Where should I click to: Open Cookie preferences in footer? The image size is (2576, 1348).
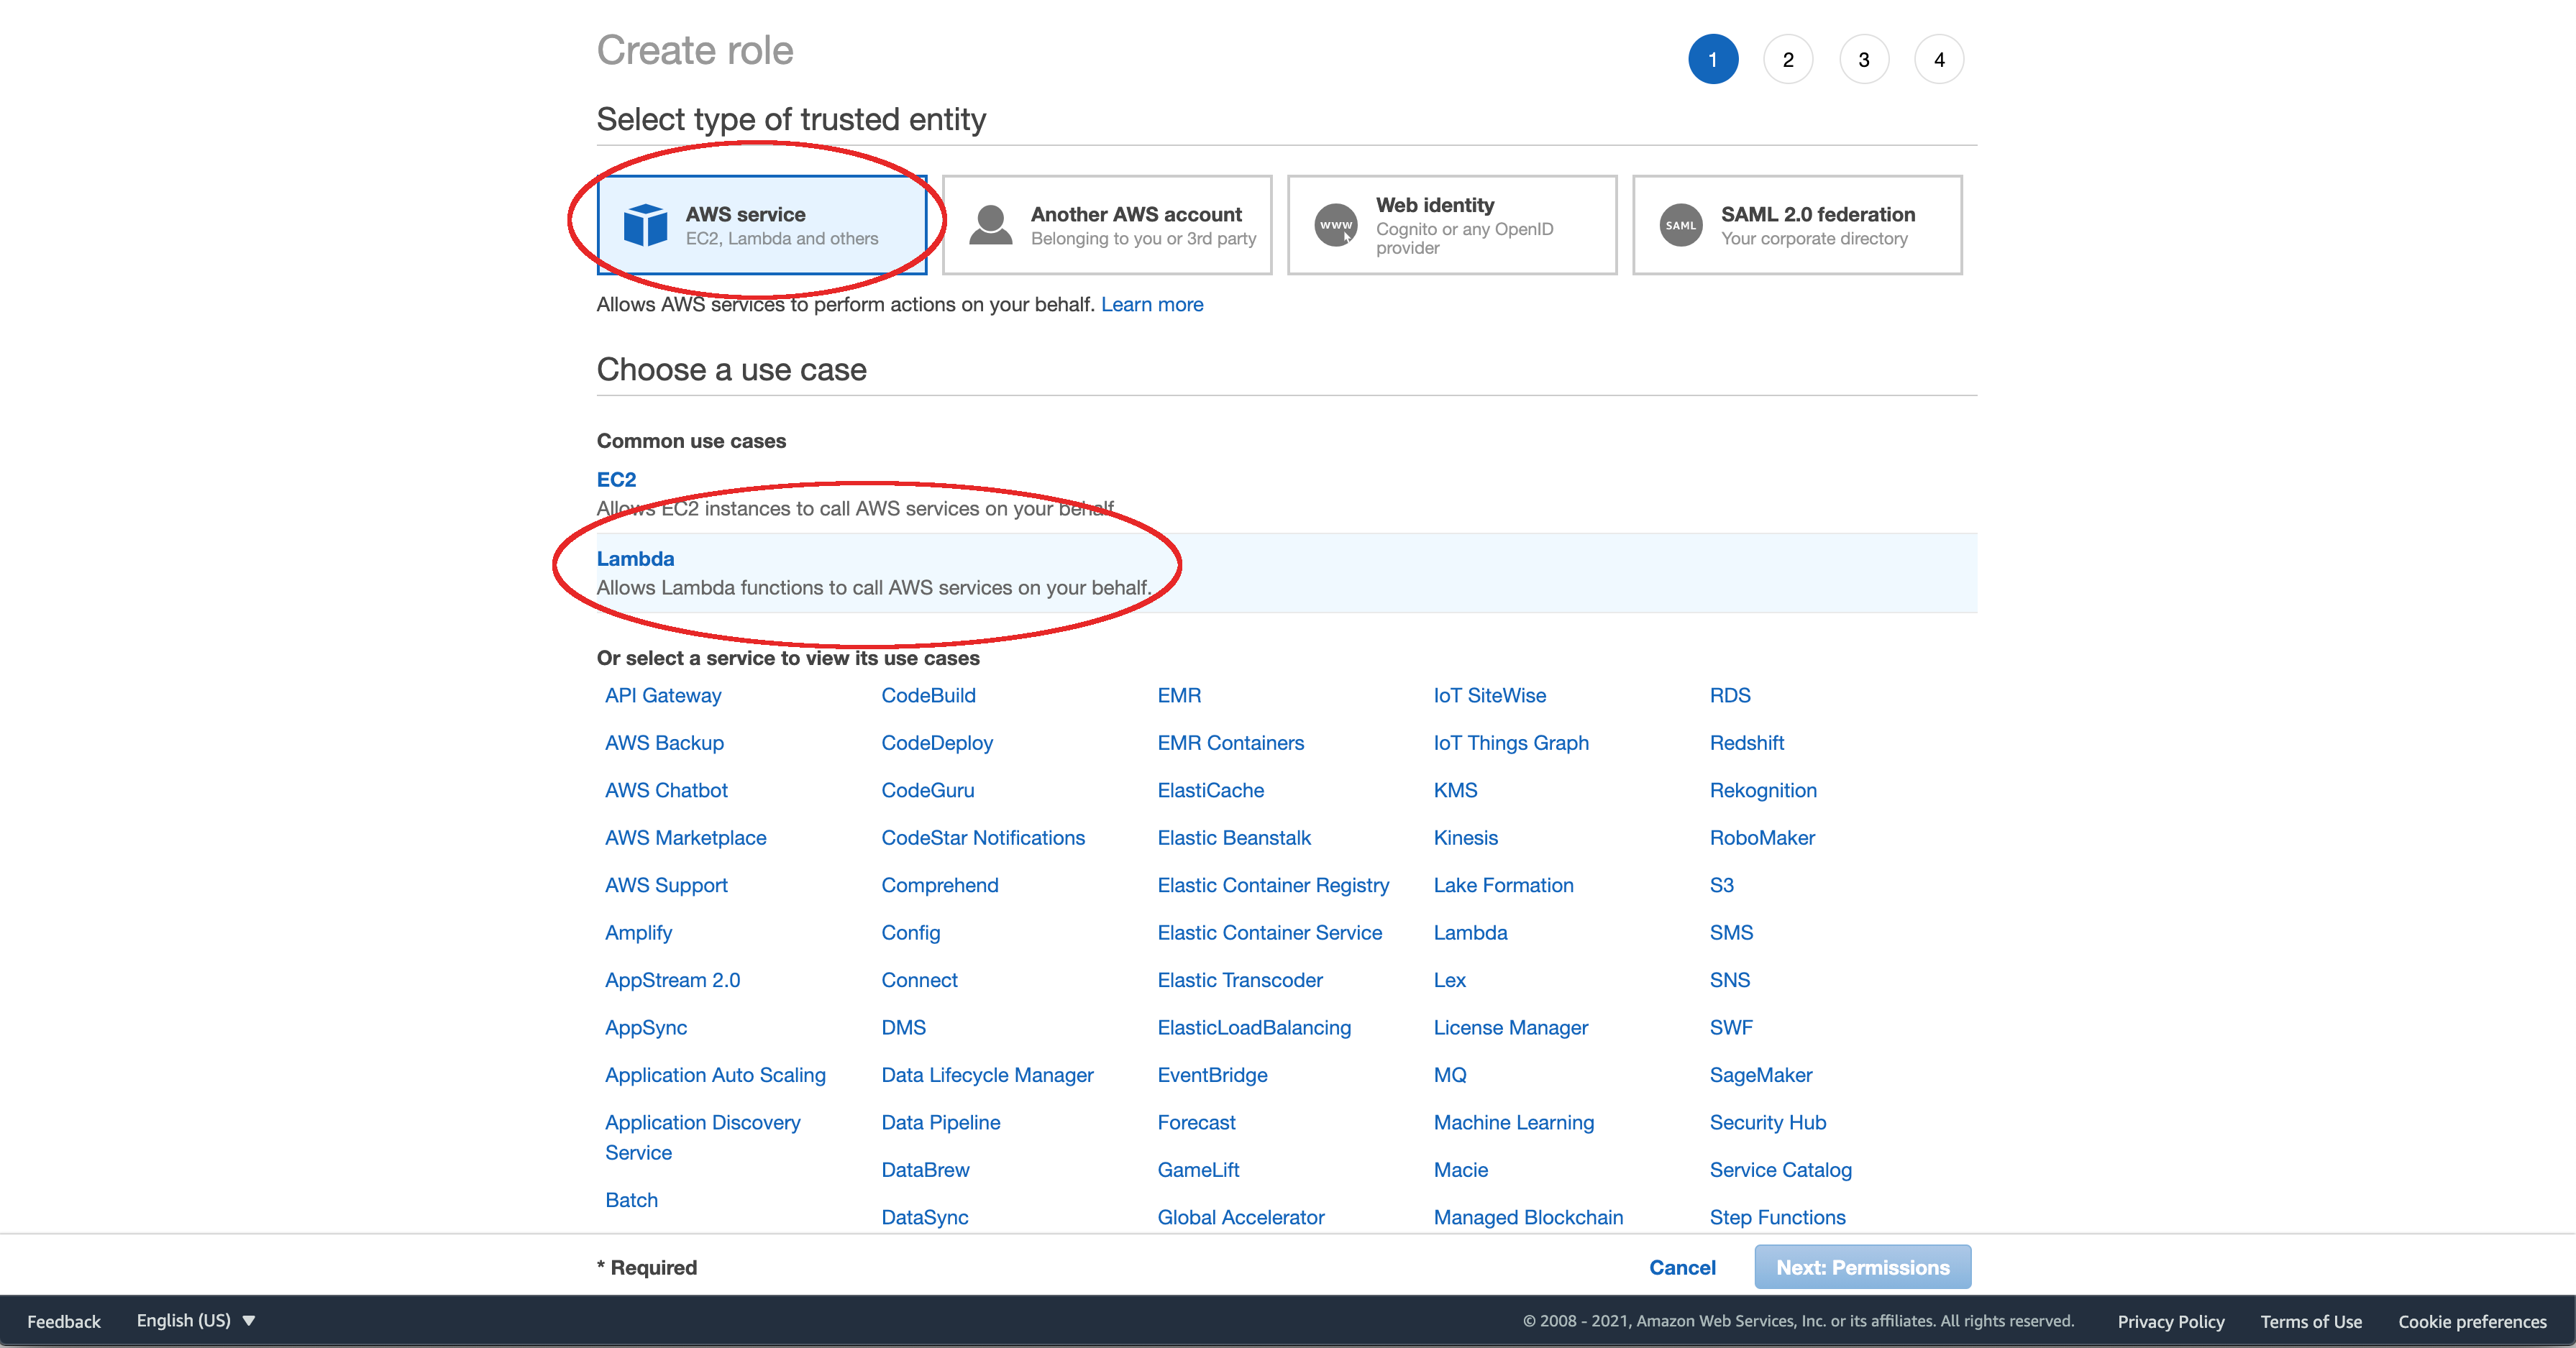pos(2472,1321)
